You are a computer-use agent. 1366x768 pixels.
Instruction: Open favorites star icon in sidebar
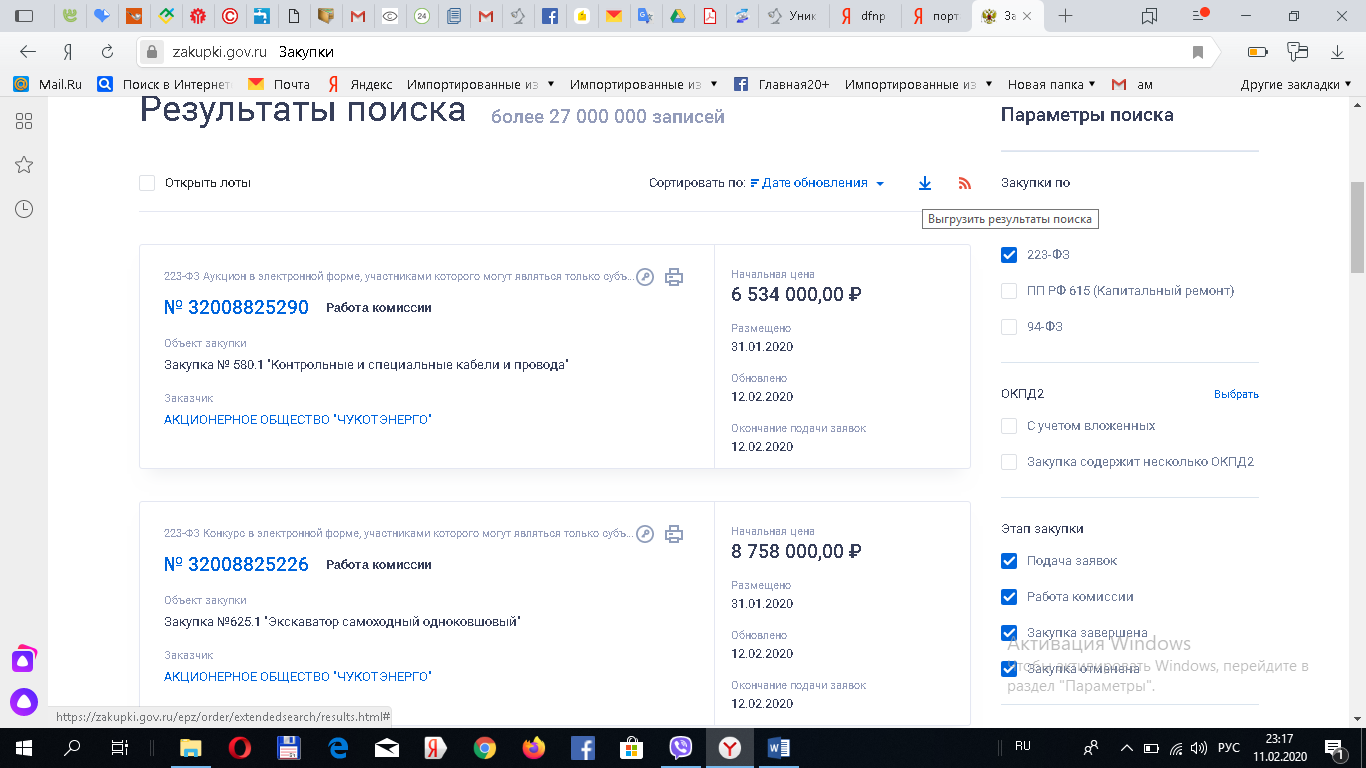pos(24,165)
